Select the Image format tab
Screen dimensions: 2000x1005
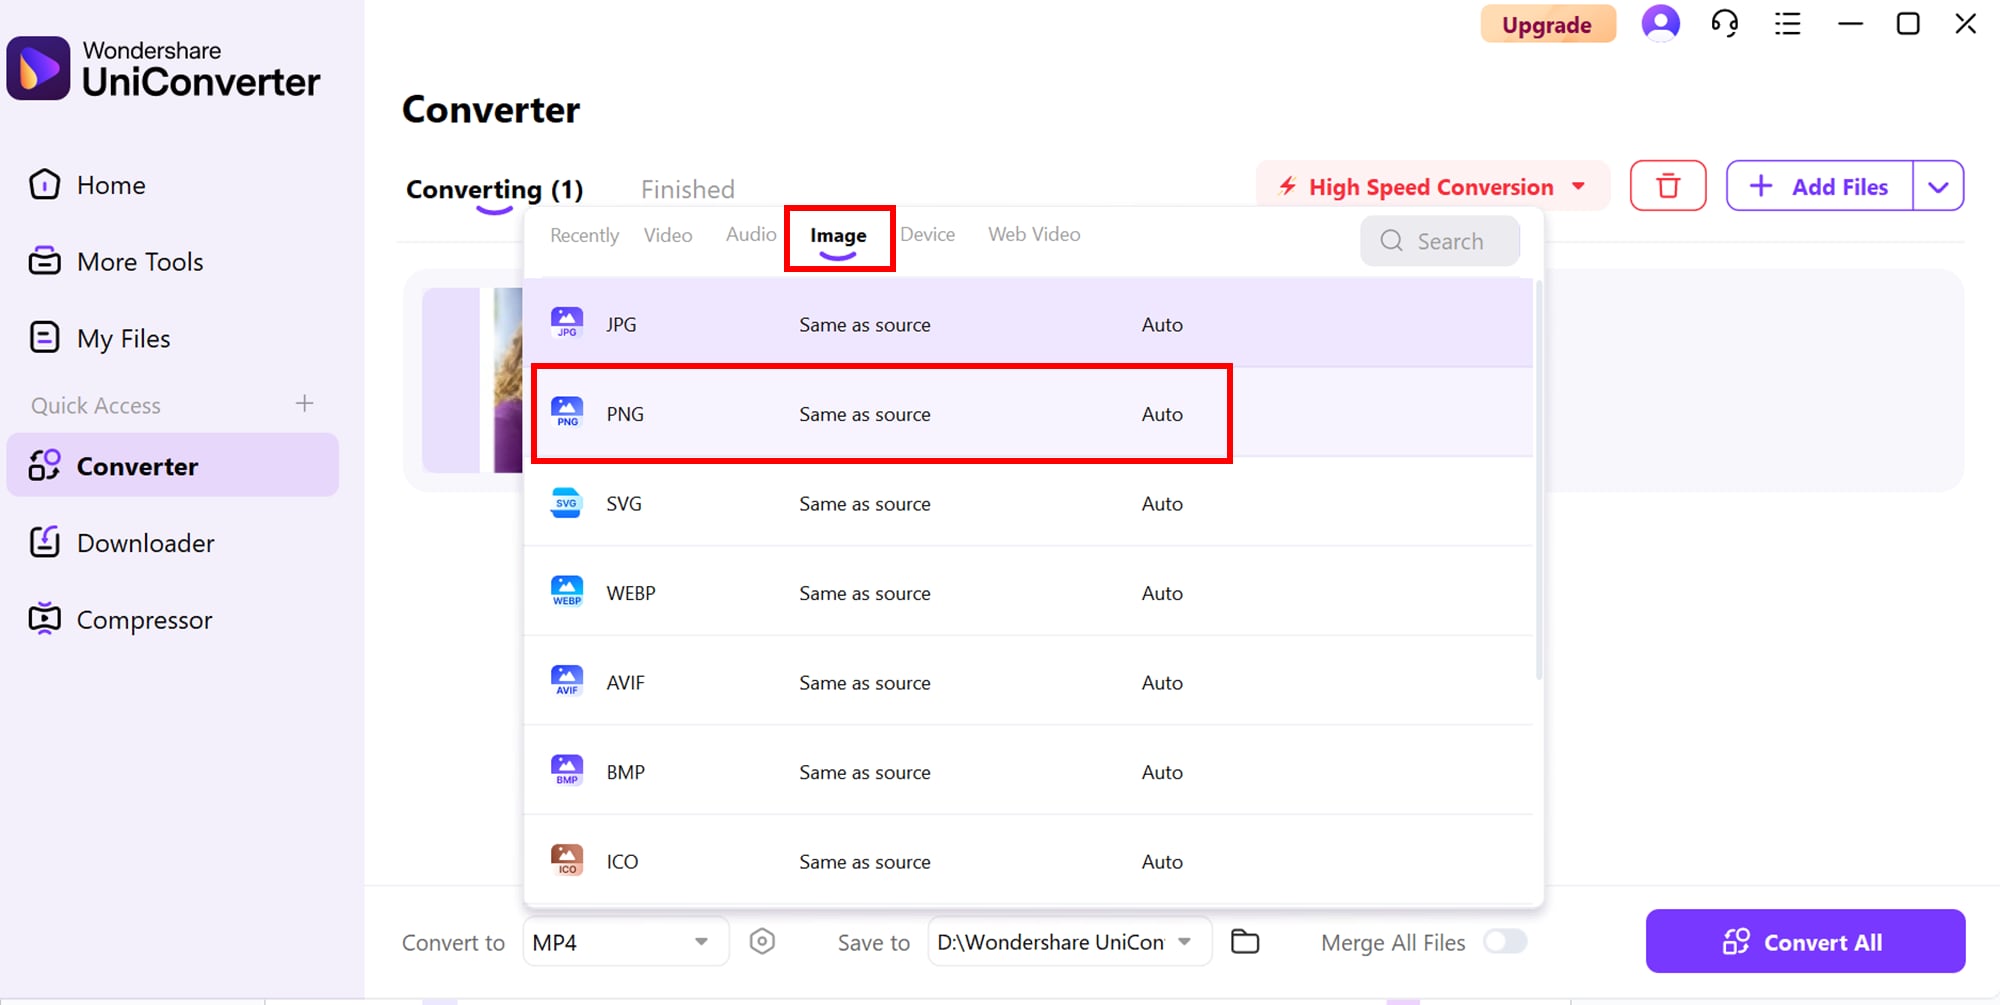838,236
